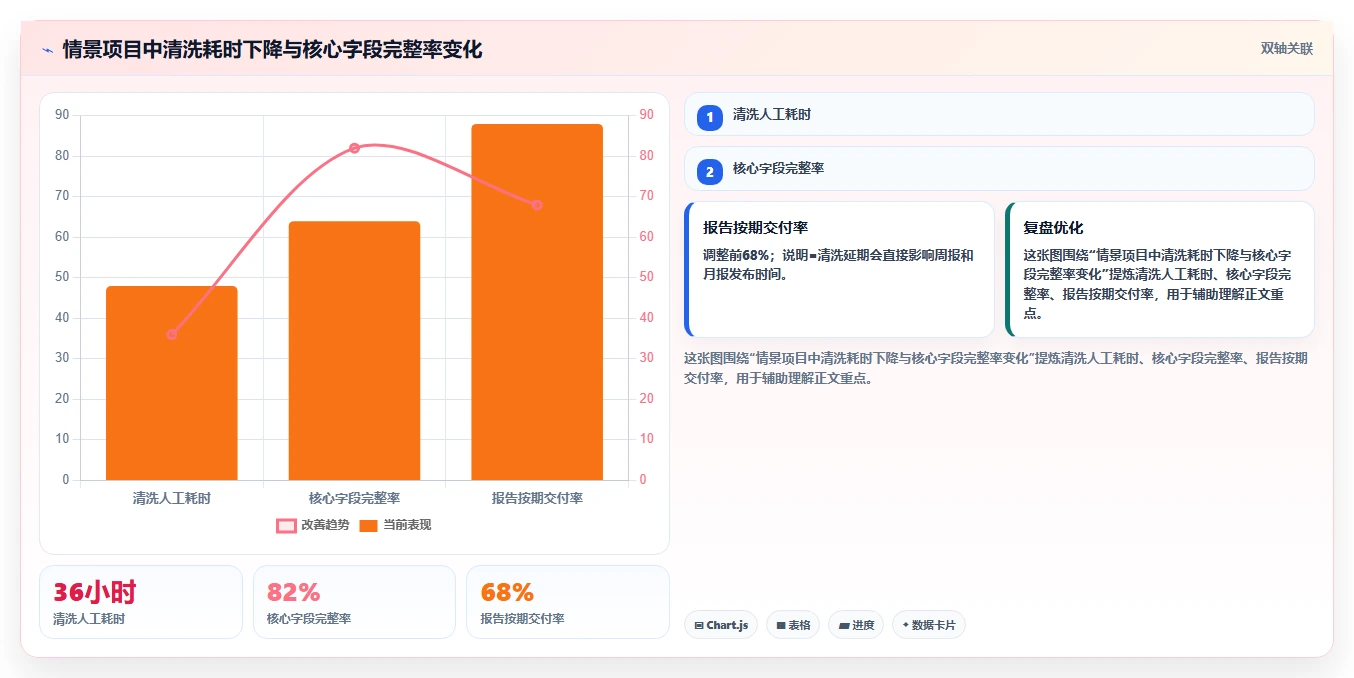The height and width of the screenshot is (678, 1354).
Task: Toggle the 当前表现 legend swatch
Action: [x=368, y=526]
